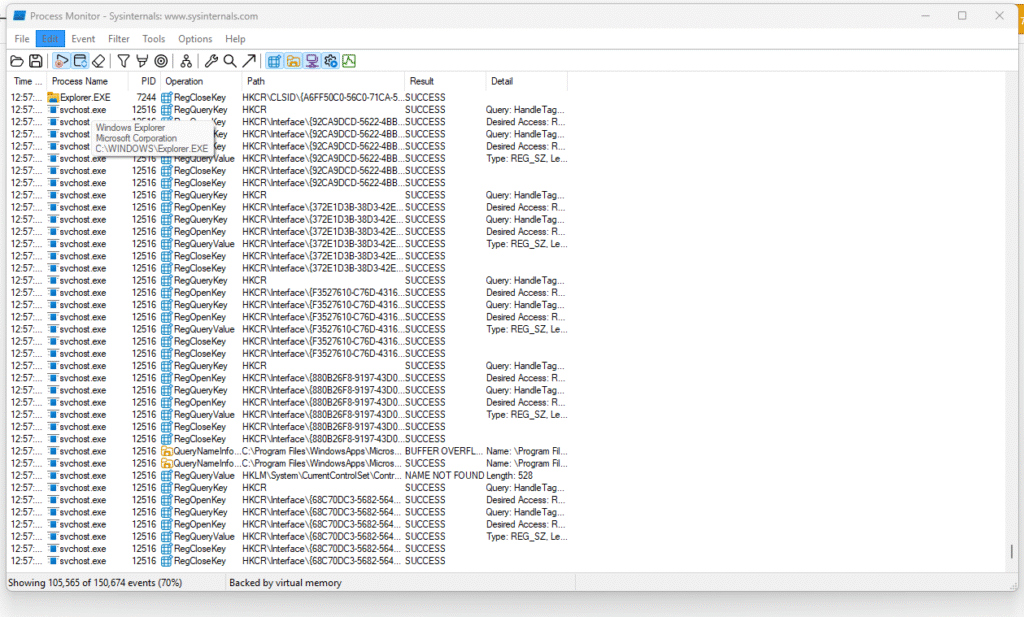Click the Operation column header
The height and width of the screenshot is (617, 1024).
pyautogui.click(x=184, y=81)
